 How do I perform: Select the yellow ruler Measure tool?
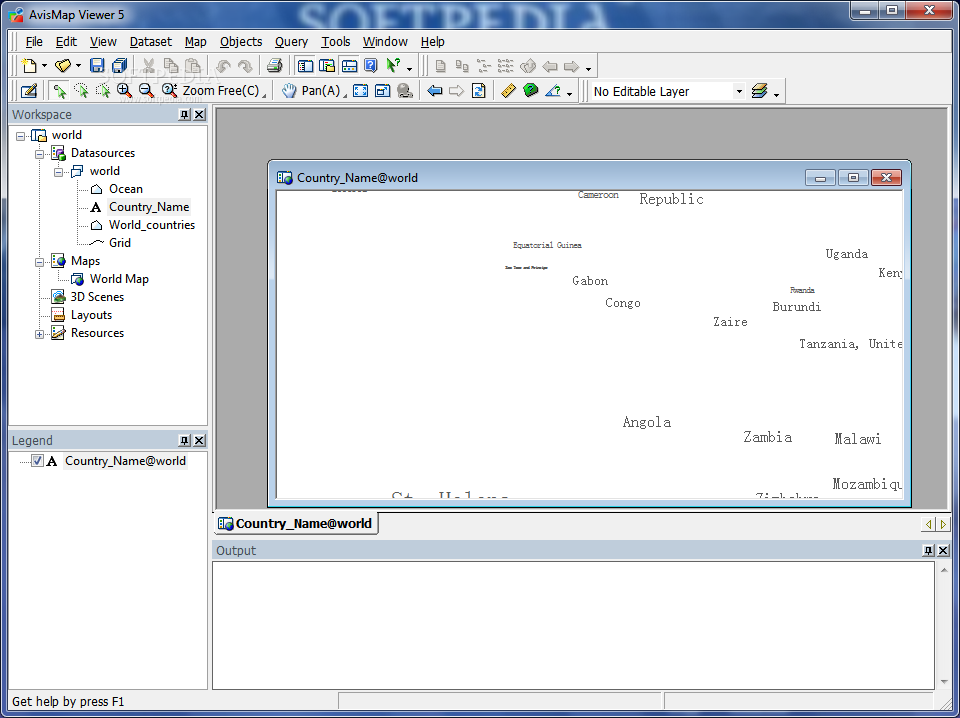pos(509,91)
